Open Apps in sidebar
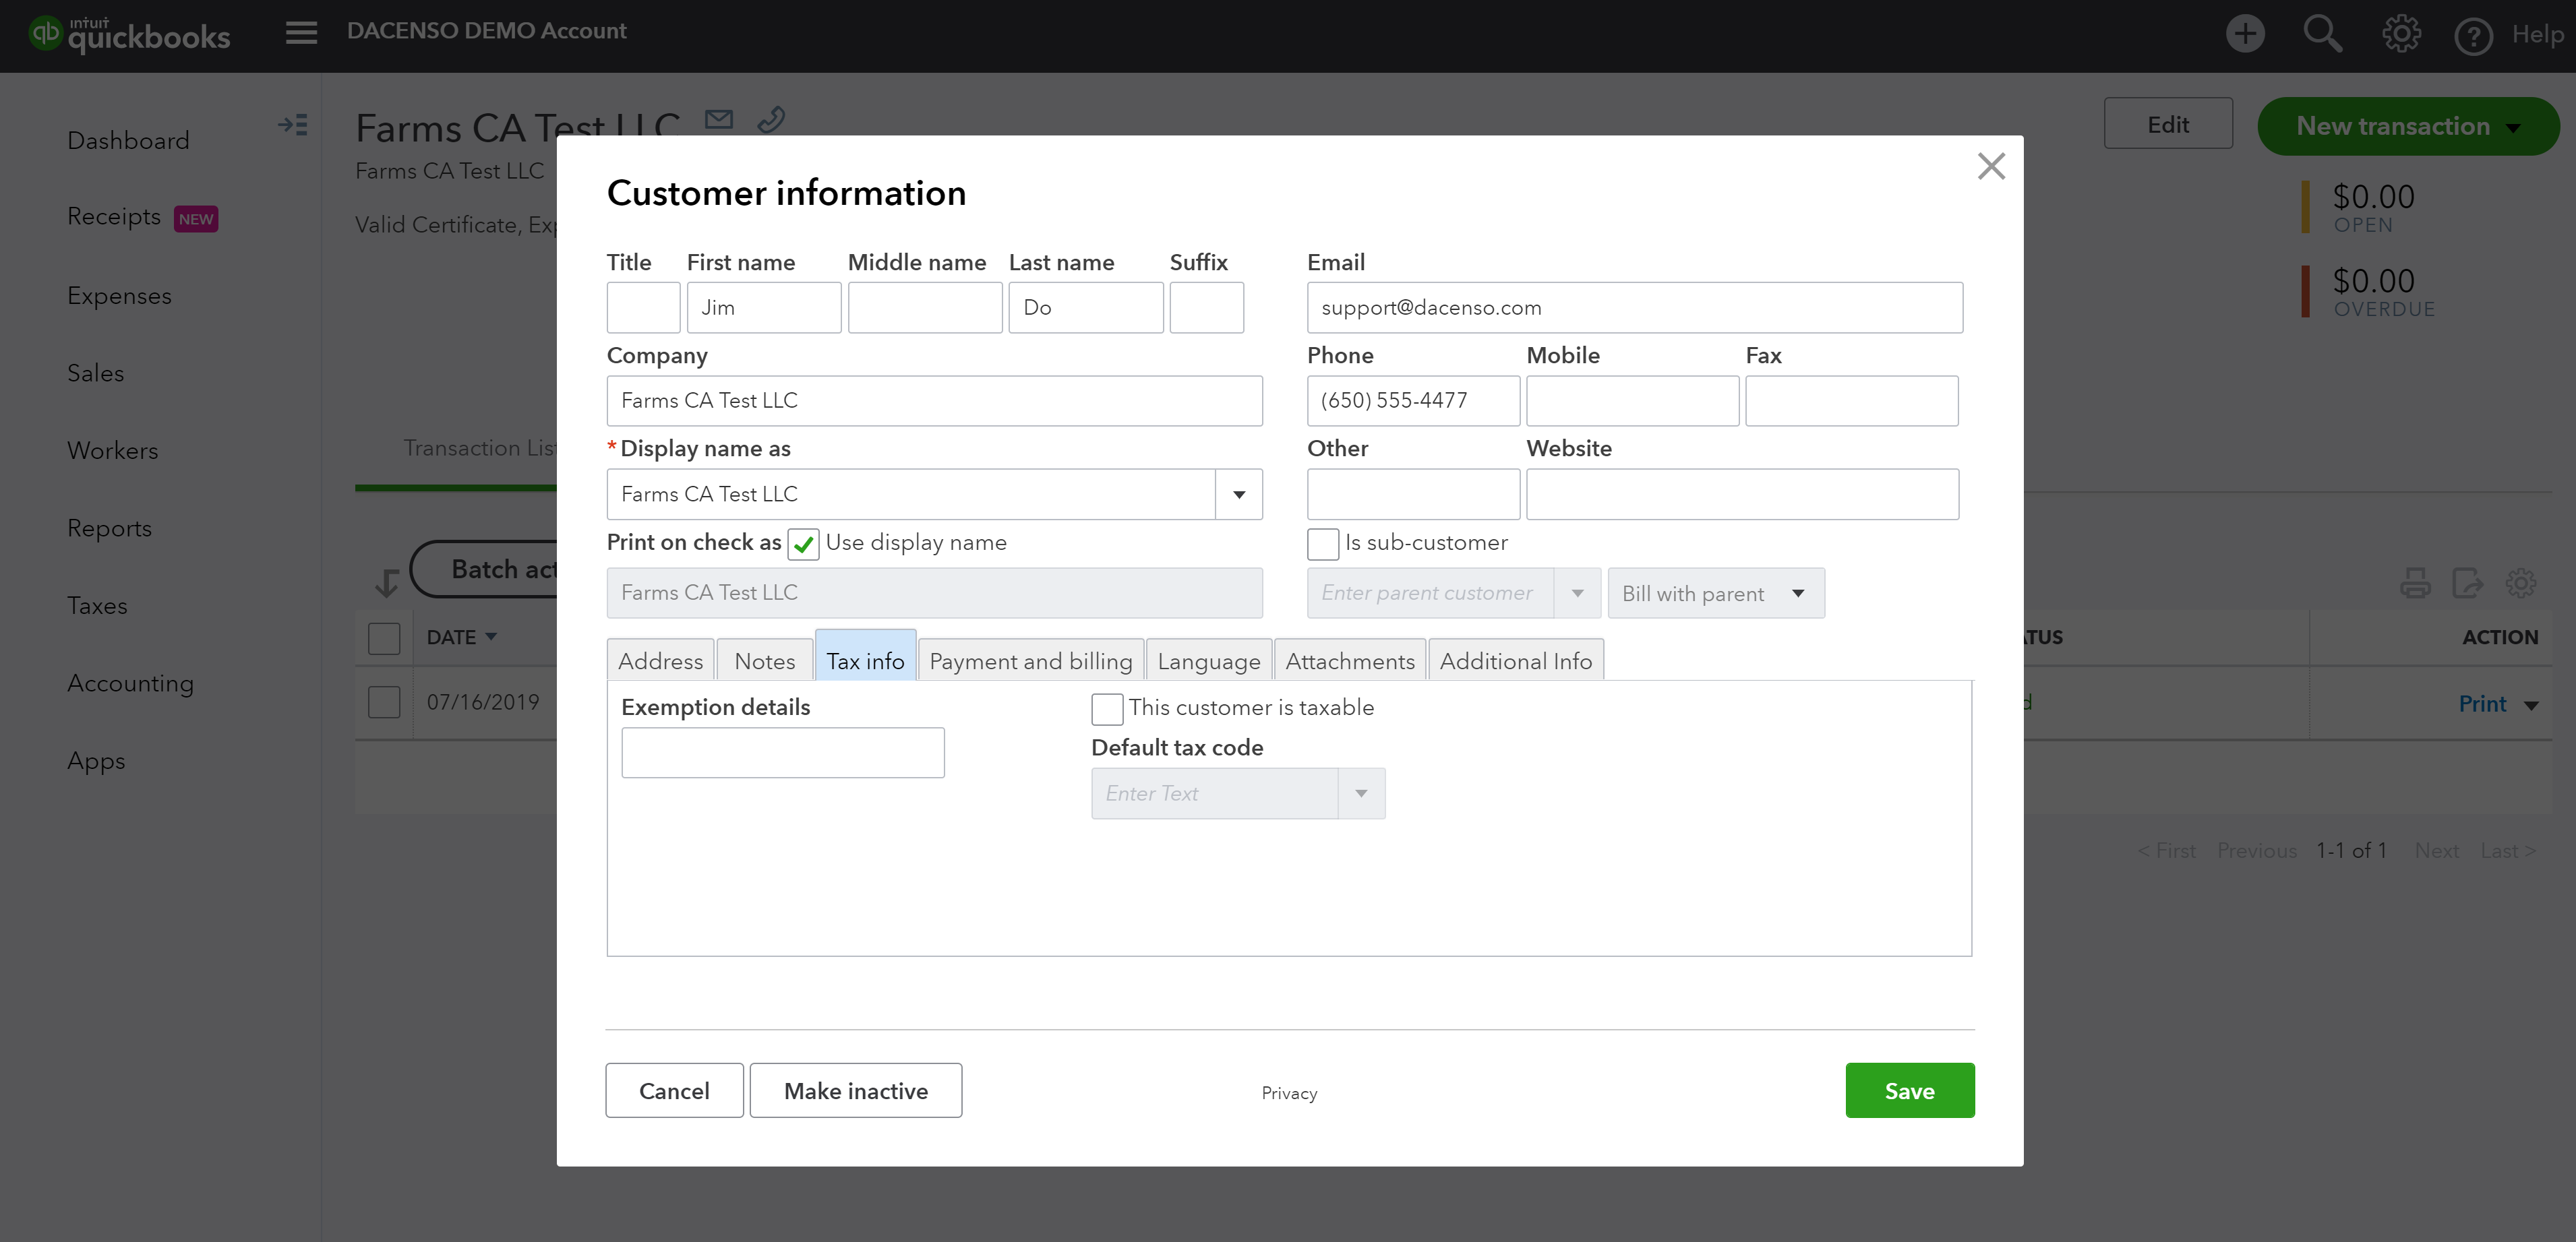The image size is (2576, 1242). [96, 761]
